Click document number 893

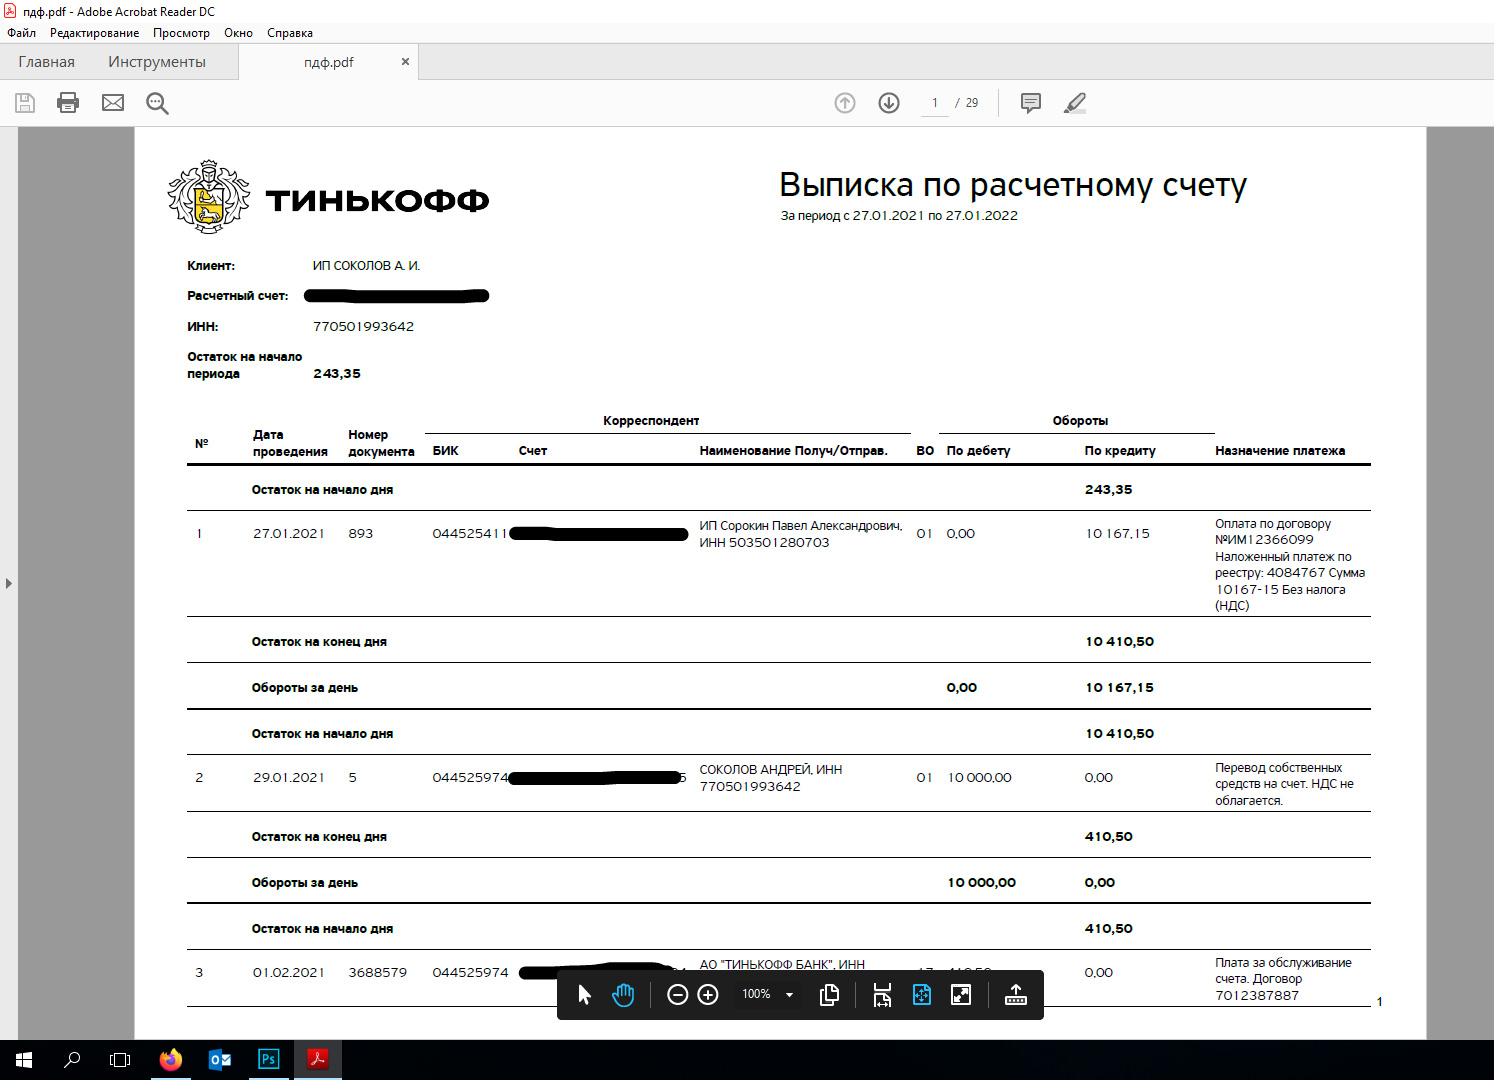tap(361, 534)
